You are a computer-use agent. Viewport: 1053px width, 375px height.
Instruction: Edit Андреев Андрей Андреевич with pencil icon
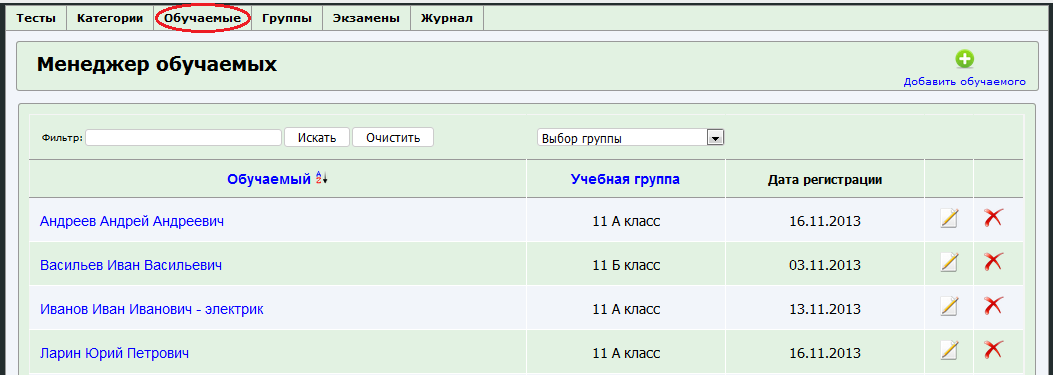tap(949, 218)
